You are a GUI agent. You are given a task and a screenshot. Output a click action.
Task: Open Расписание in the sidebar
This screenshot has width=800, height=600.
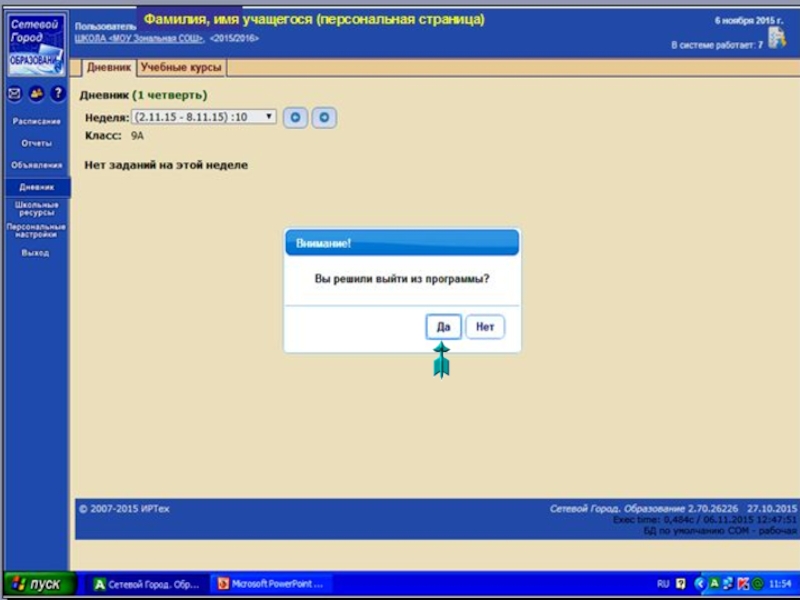pyautogui.click(x=36, y=121)
